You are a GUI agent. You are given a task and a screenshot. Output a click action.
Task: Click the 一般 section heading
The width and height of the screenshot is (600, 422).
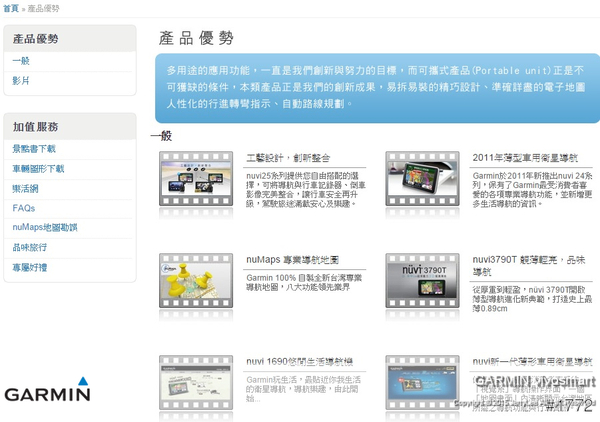(161, 136)
